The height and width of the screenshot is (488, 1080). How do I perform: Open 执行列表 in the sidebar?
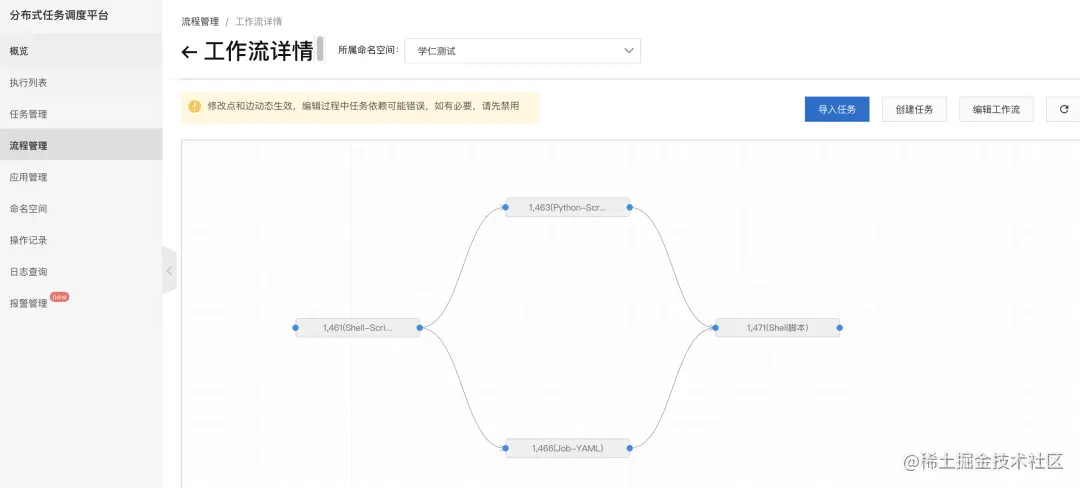[81, 83]
